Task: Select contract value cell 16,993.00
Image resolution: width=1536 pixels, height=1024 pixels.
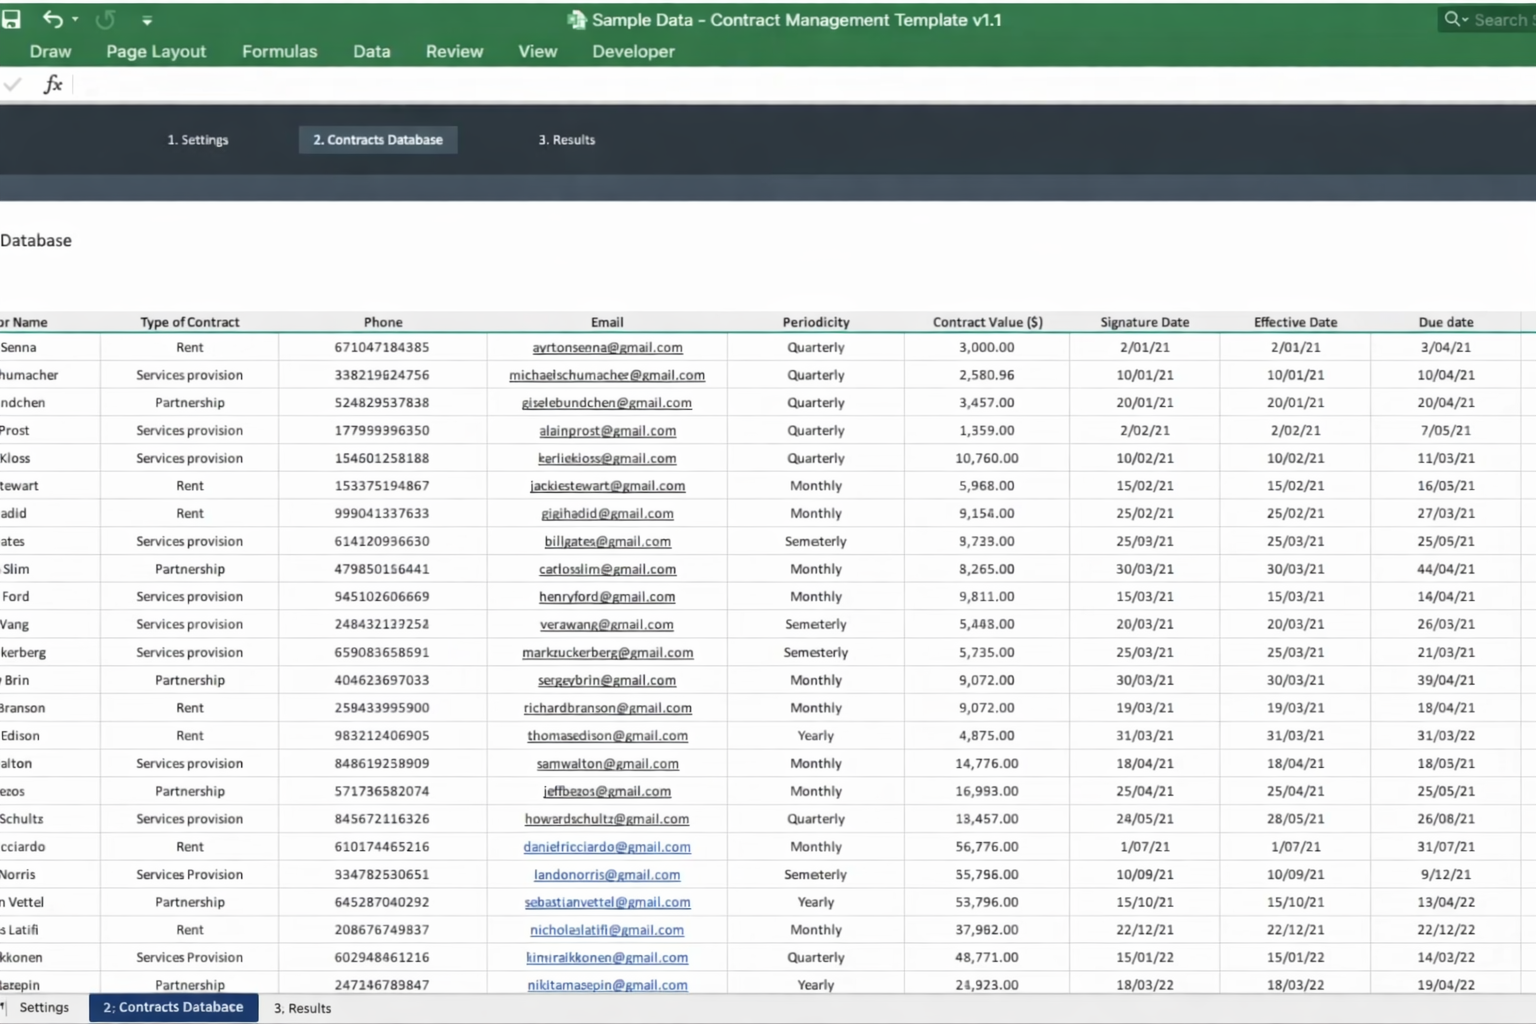Action: [987, 791]
